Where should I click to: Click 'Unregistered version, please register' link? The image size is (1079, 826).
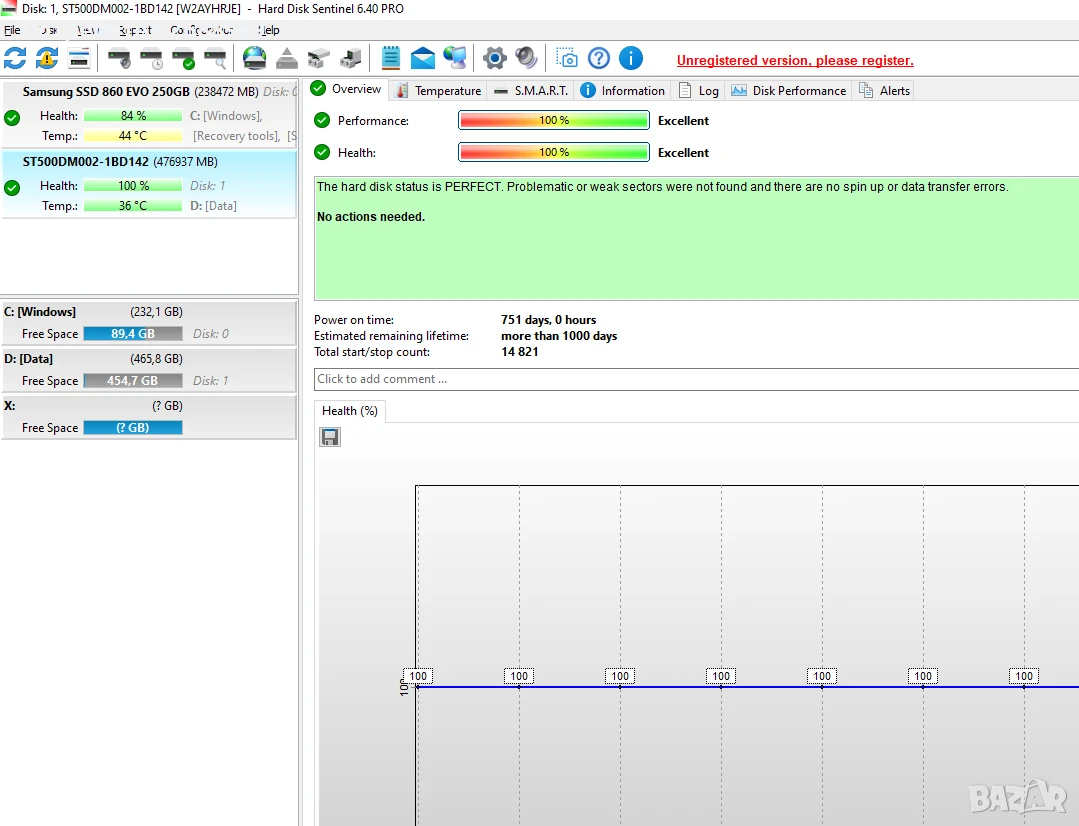click(x=795, y=61)
